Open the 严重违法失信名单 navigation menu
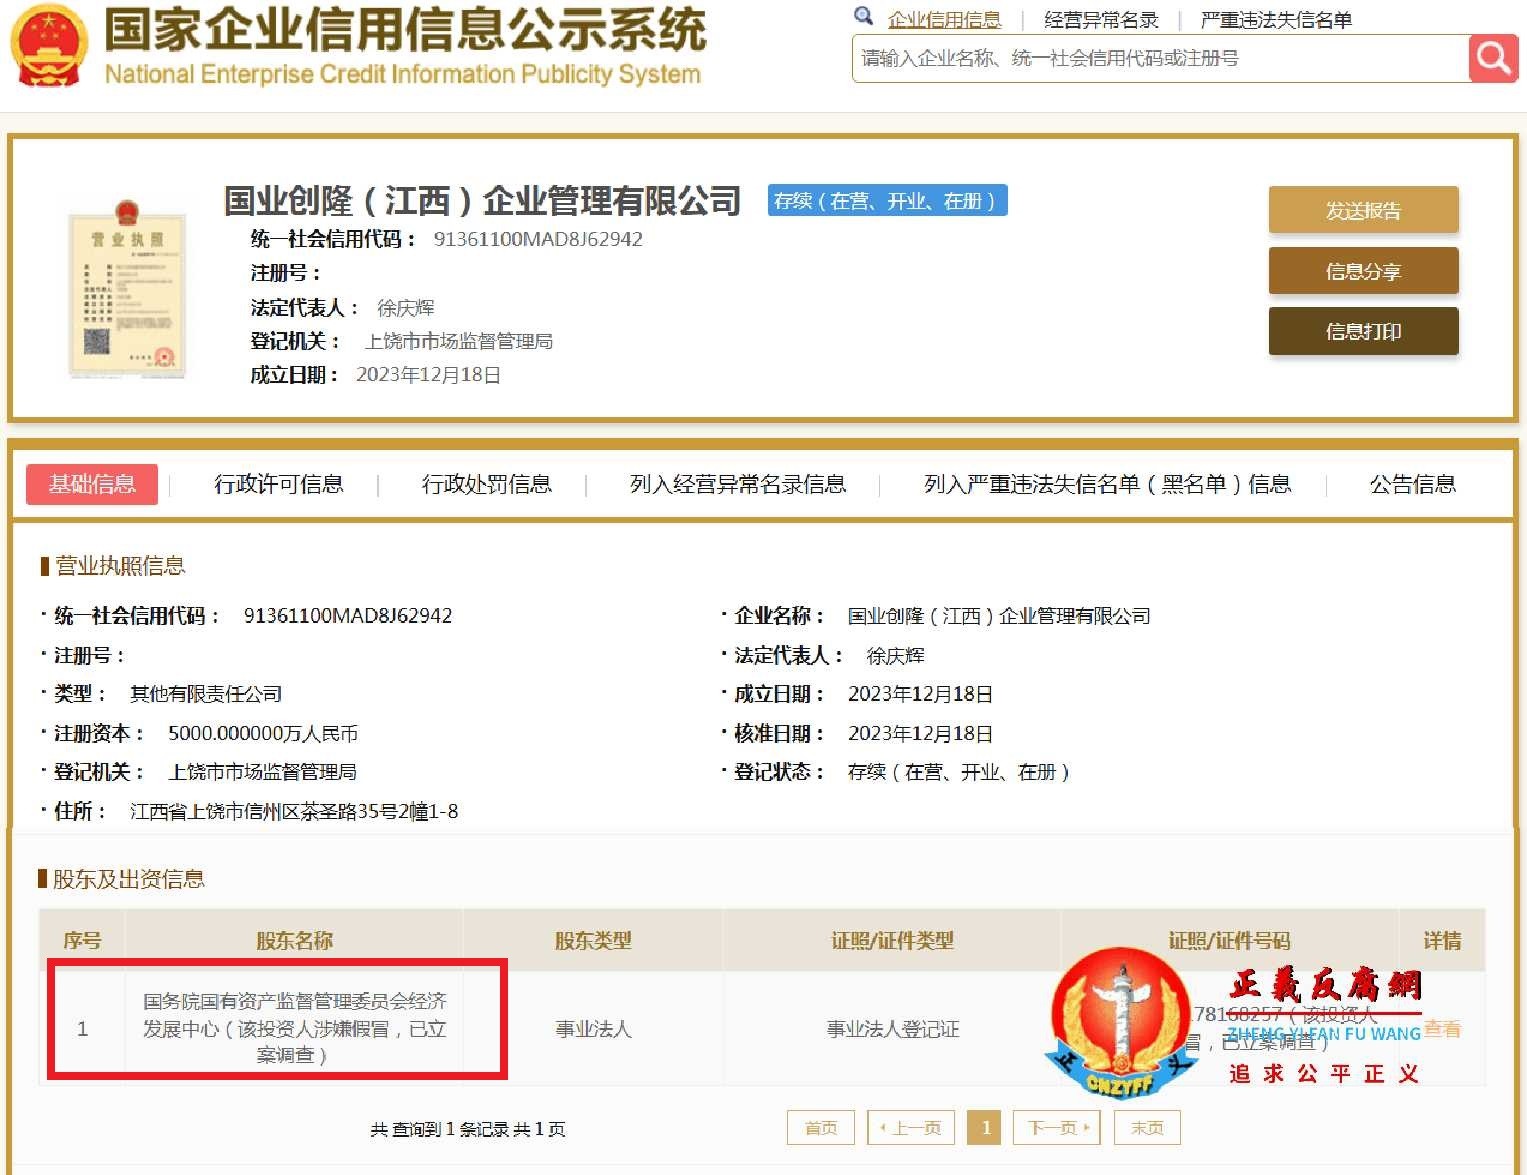This screenshot has width=1527, height=1175. coord(1276,18)
